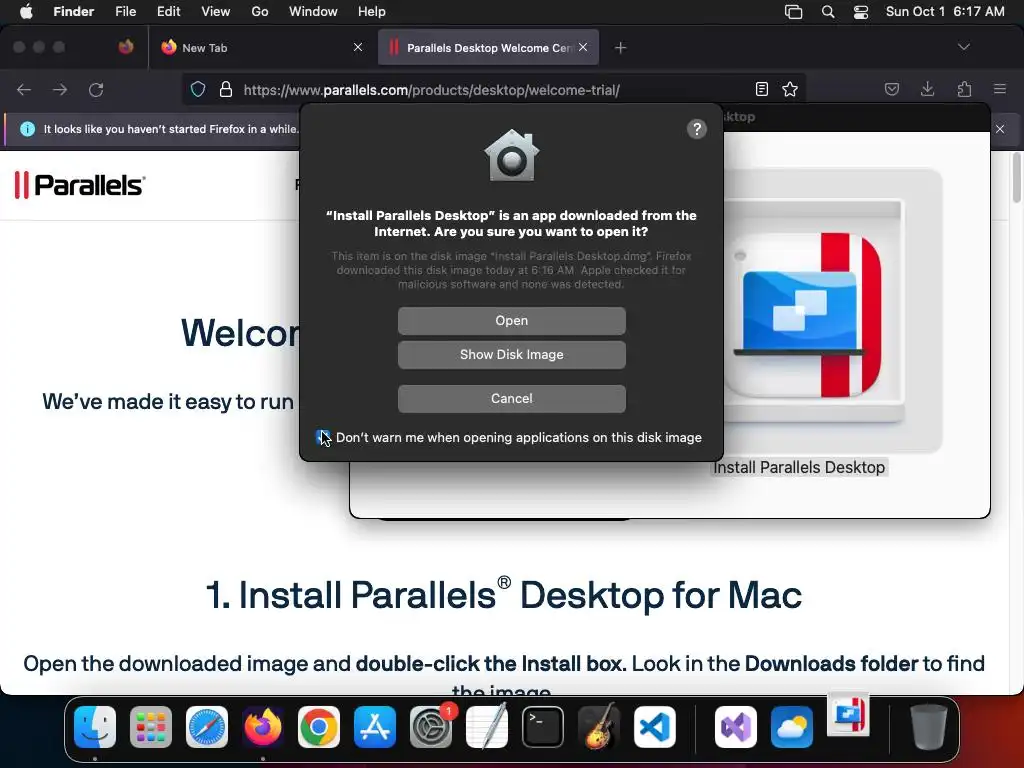Click Parallels installer icon in Dock
Viewport: 1024px width, 768px height.
pyautogui.click(x=848, y=714)
